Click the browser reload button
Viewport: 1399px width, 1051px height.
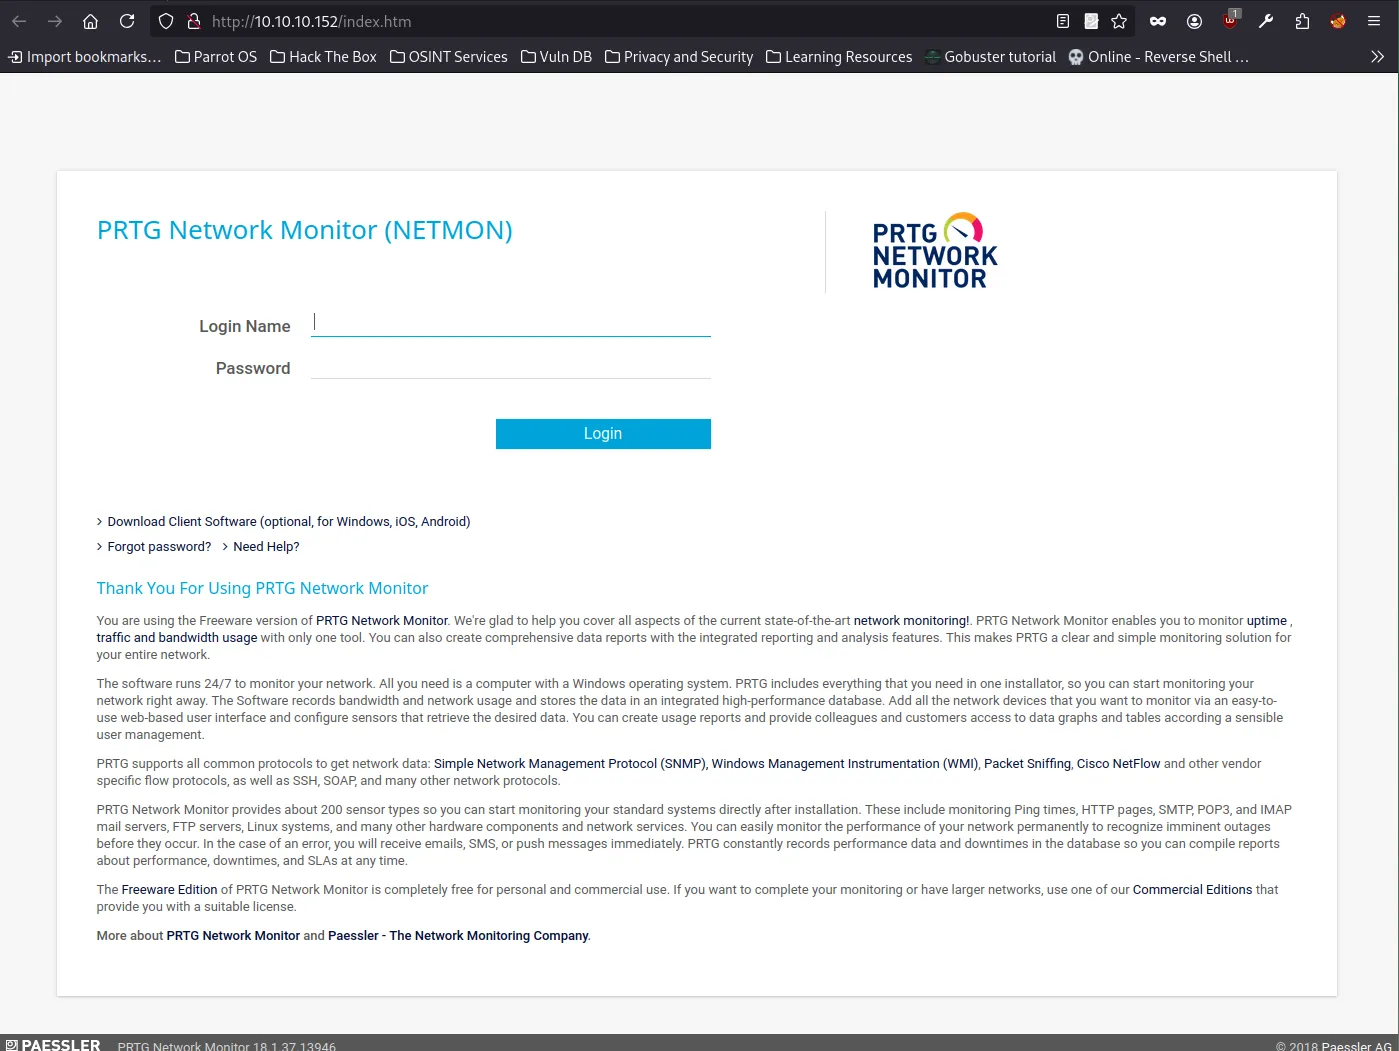127,21
